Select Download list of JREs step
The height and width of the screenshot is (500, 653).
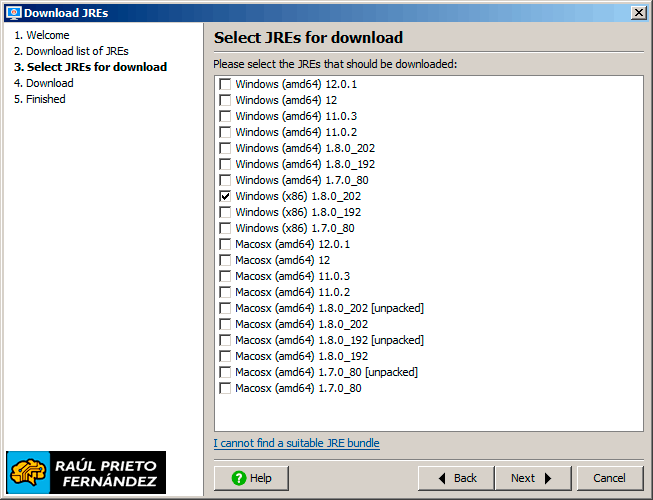click(x=71, y=51)
